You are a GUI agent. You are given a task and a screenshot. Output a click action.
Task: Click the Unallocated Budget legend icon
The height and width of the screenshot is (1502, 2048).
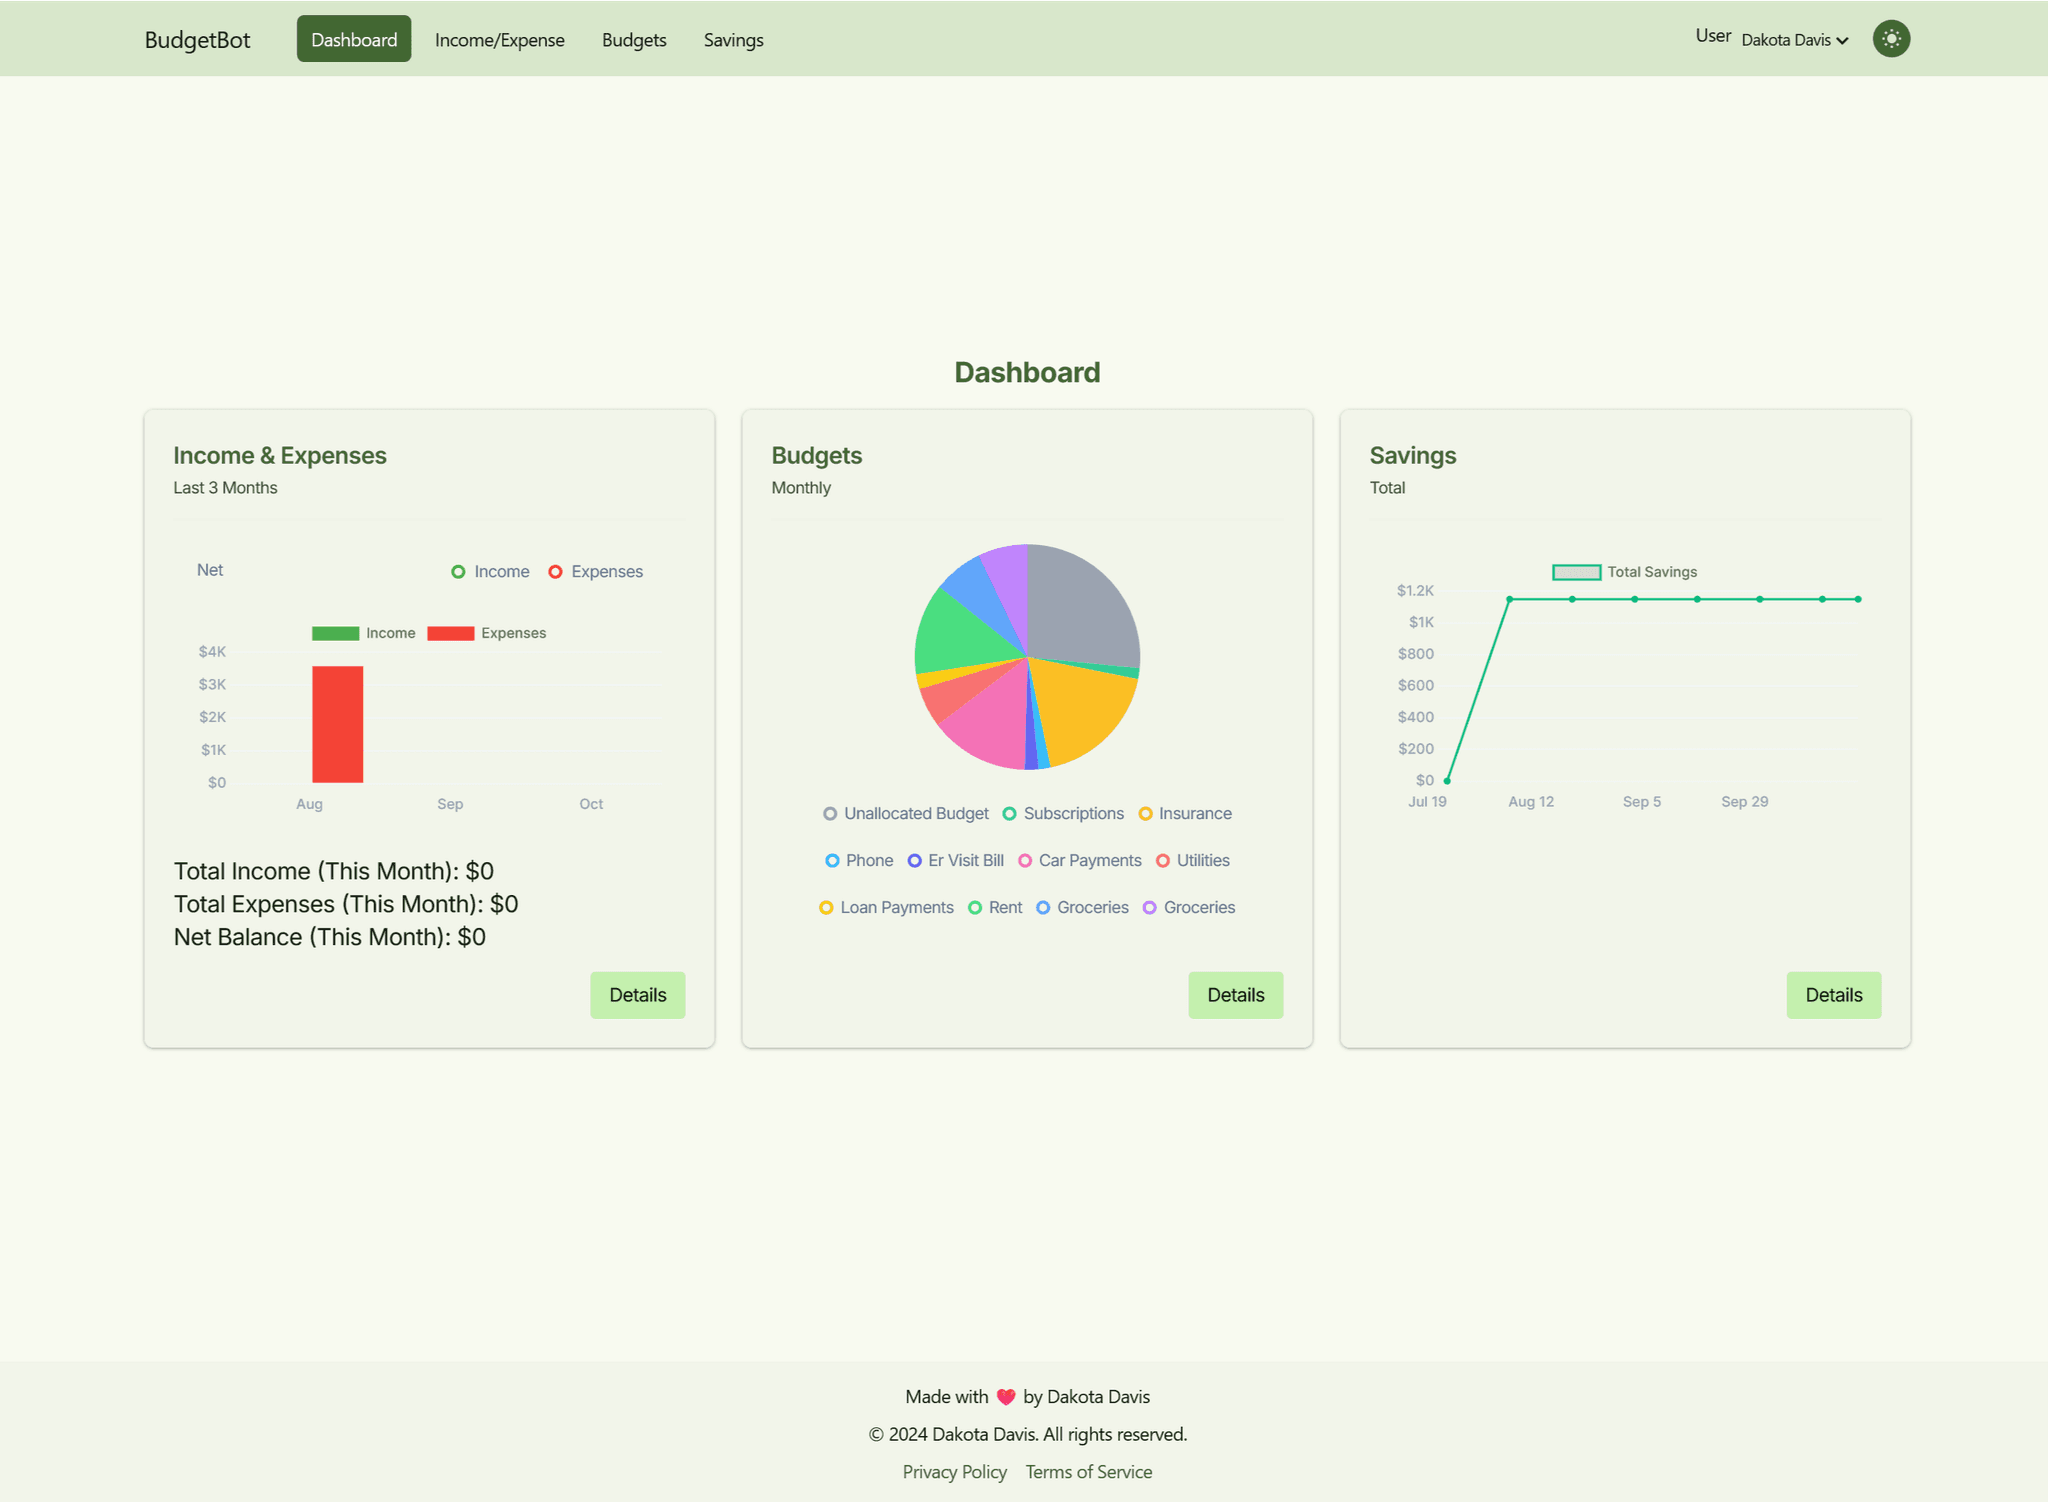click(x=830, y=812)
